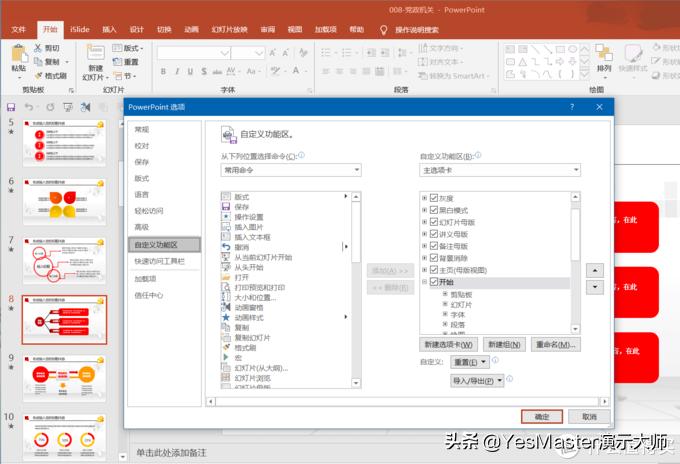Viewport: 680px width, 464px height.
Task: Toggle the 幻灯片母版 checkbox
Action: point(434,222)
